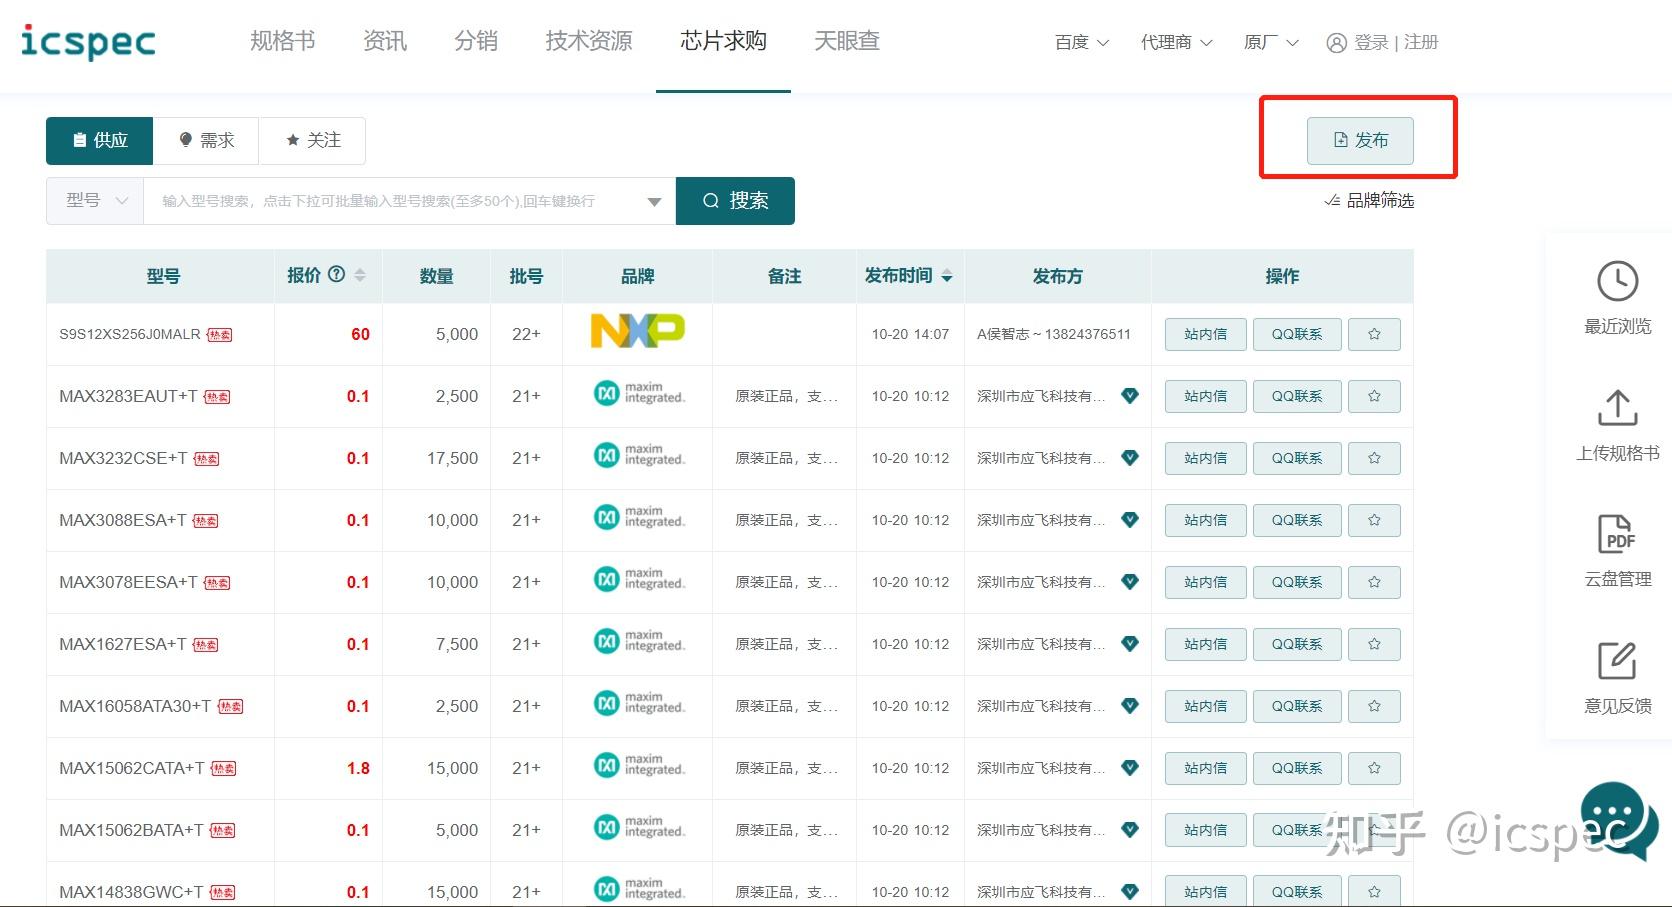Expand the 型号 search type dropdown

coord(94,200)
